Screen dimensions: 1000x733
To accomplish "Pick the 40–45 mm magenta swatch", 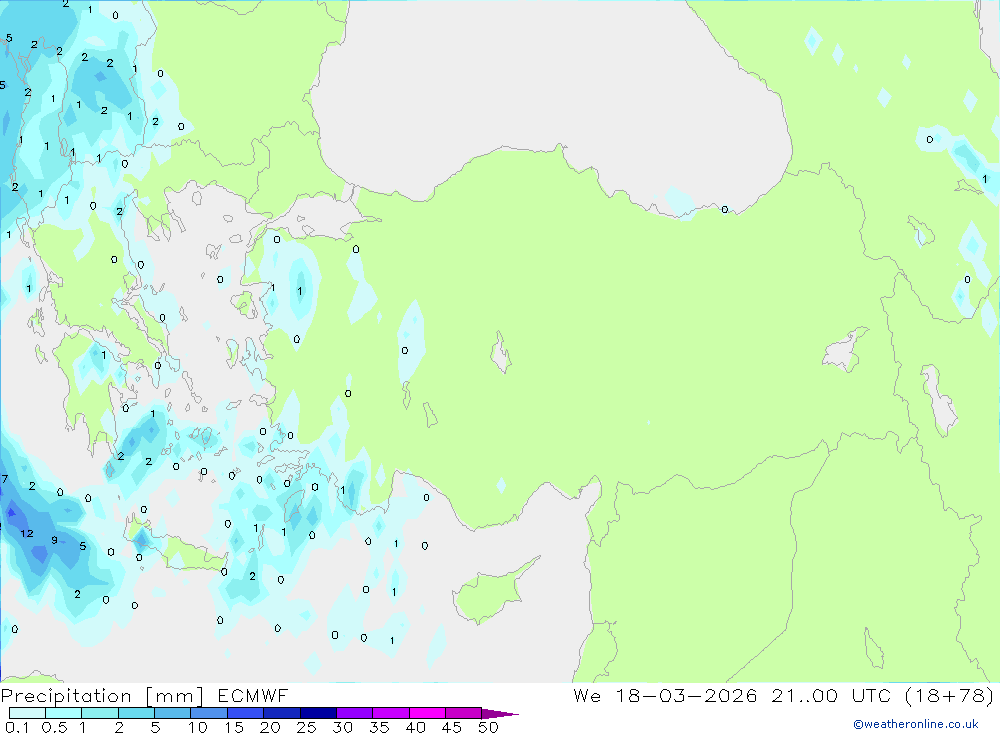I will tap(427, 713).
